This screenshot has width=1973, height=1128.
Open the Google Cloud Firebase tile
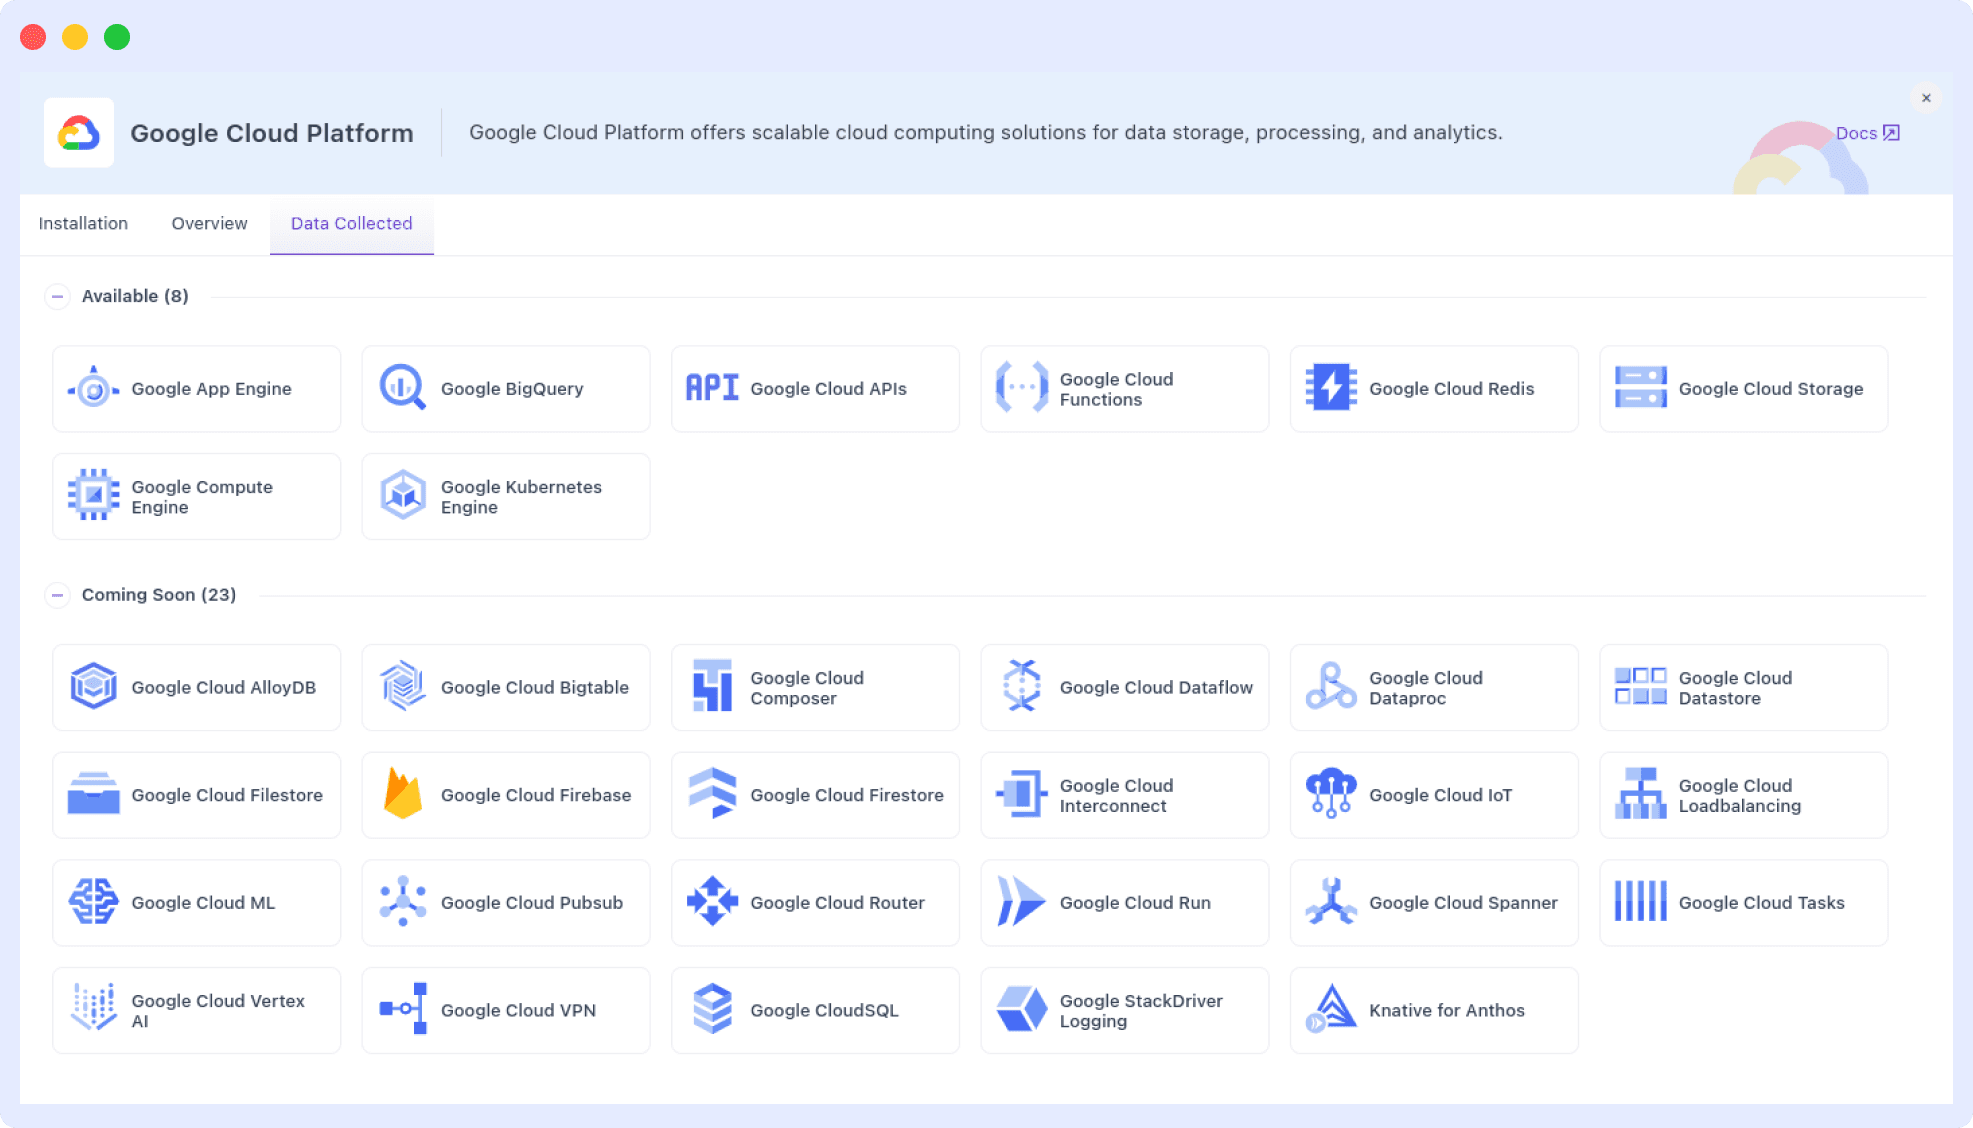point(505,794)
